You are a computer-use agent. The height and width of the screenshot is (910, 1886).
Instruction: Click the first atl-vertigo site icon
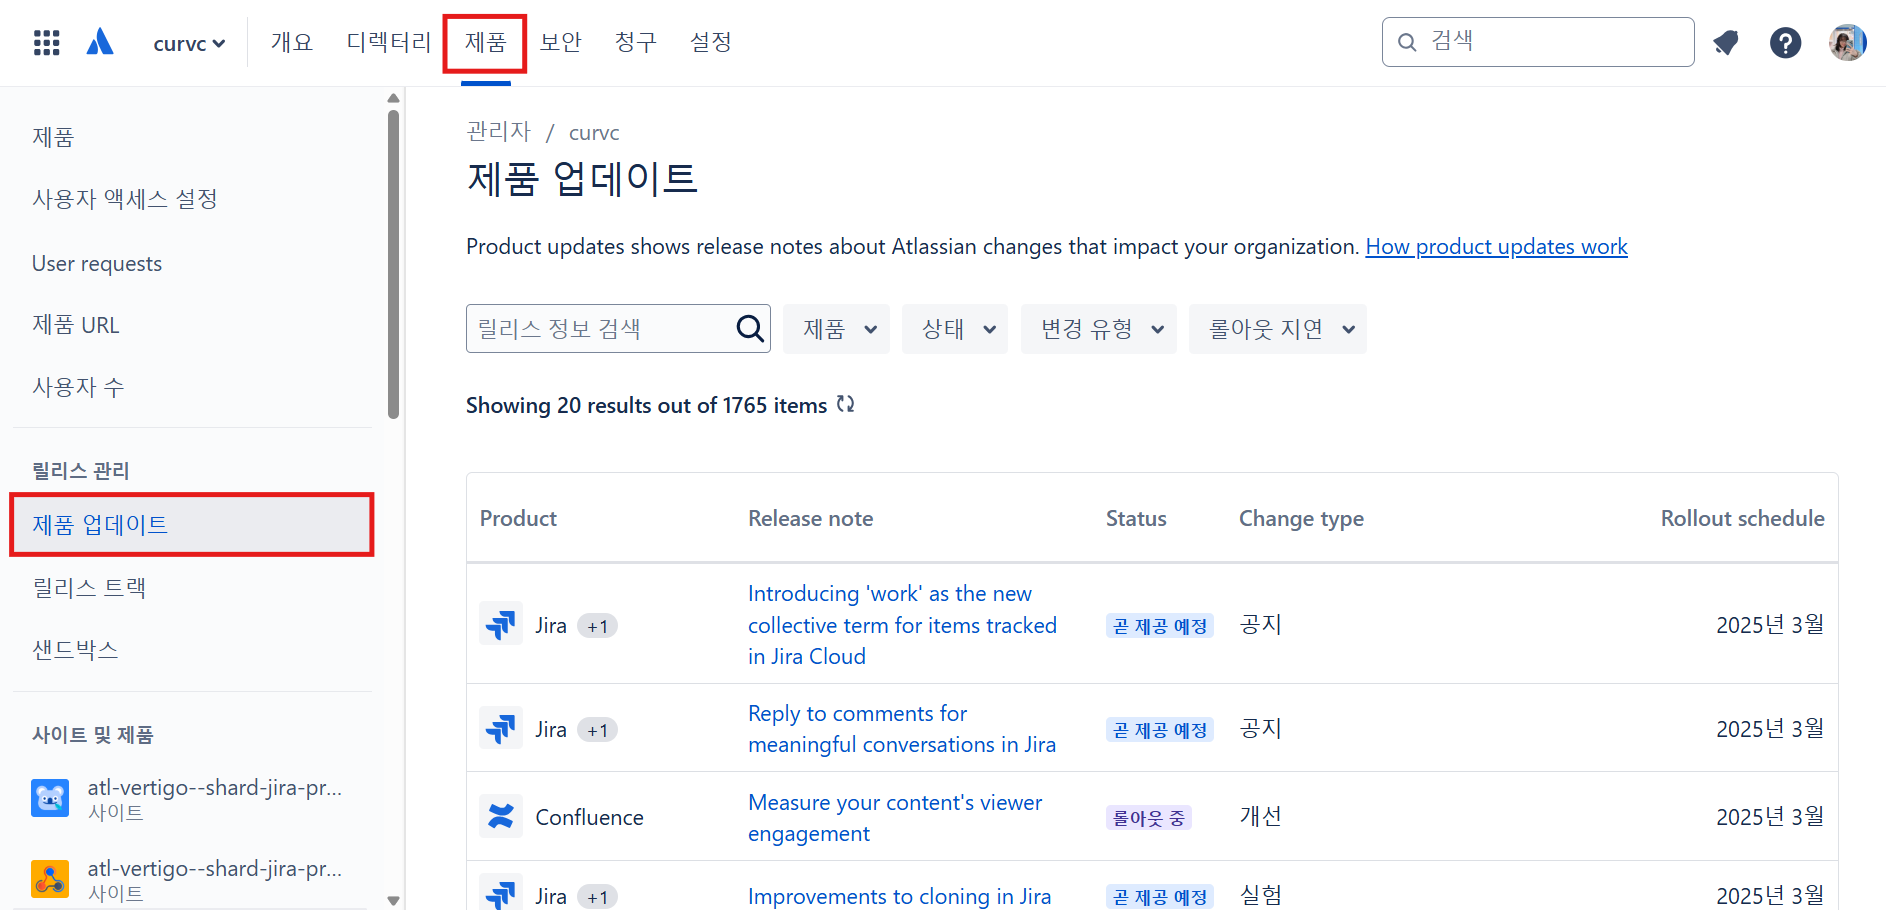point(50,798)
